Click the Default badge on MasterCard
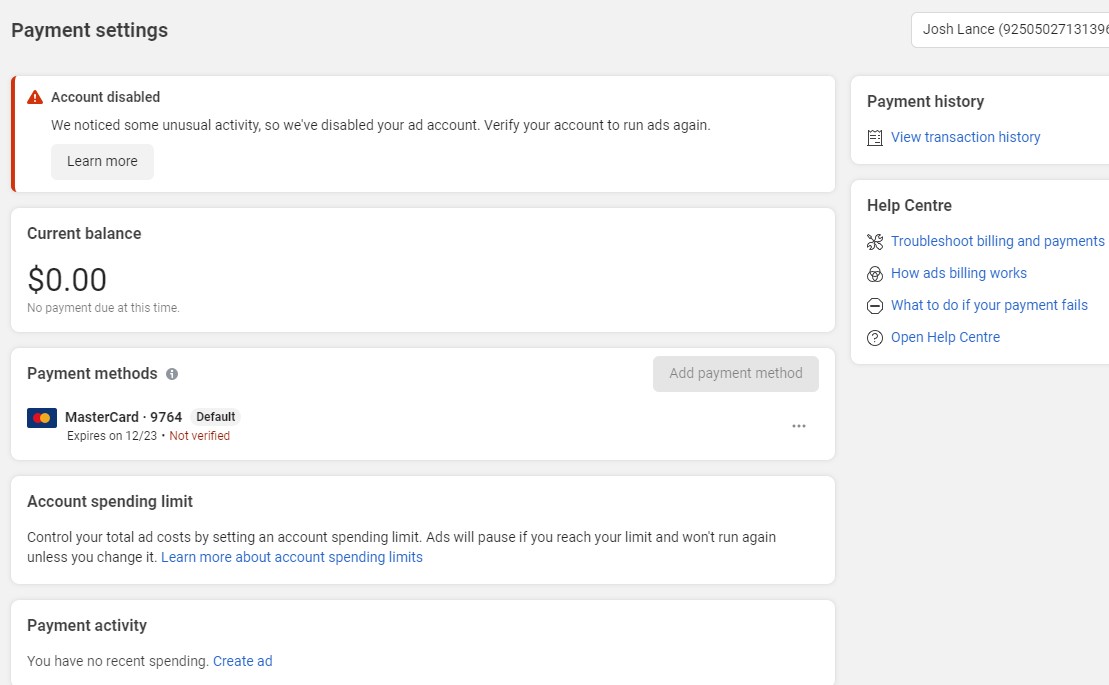Viewport: 1109px width, 685px height. coord(216,417)
